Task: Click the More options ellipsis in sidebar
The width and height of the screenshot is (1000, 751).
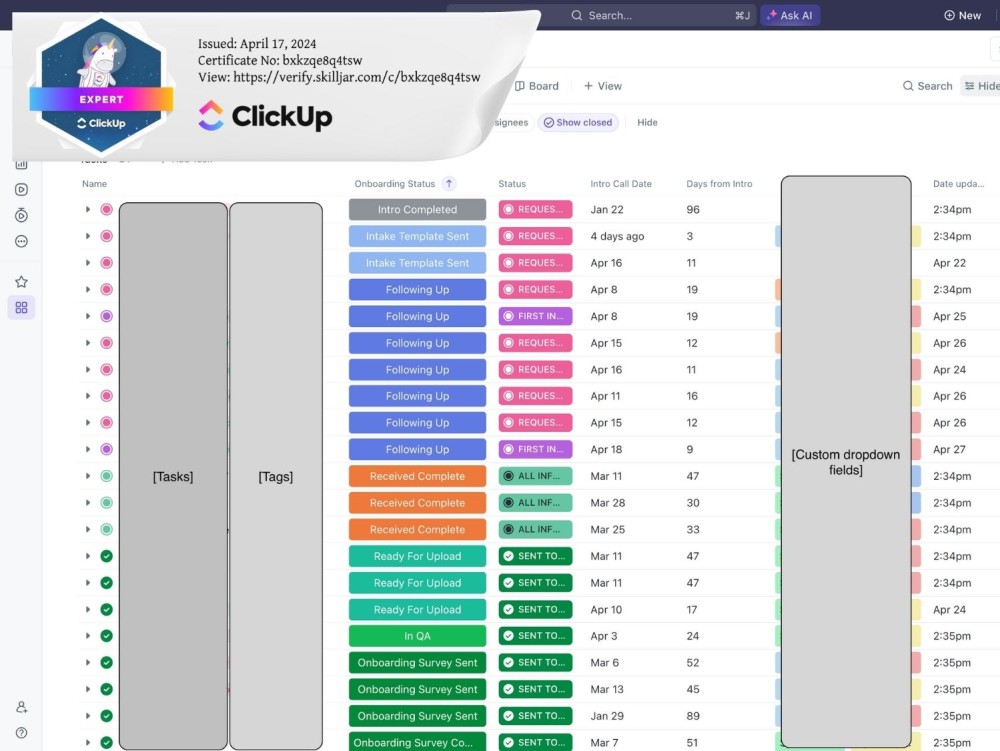Action: 21,241
